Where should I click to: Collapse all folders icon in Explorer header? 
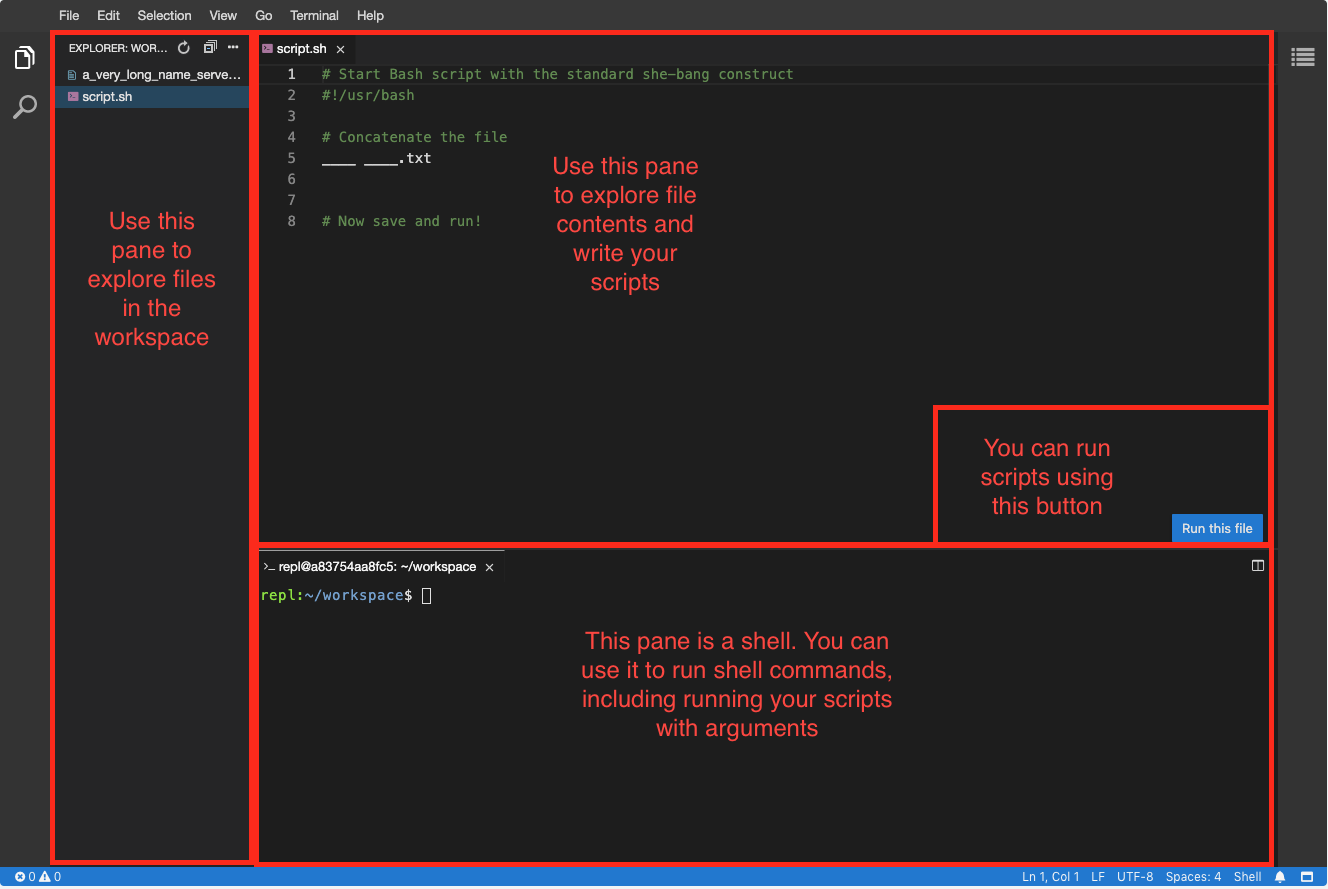(x=209, y=47)
